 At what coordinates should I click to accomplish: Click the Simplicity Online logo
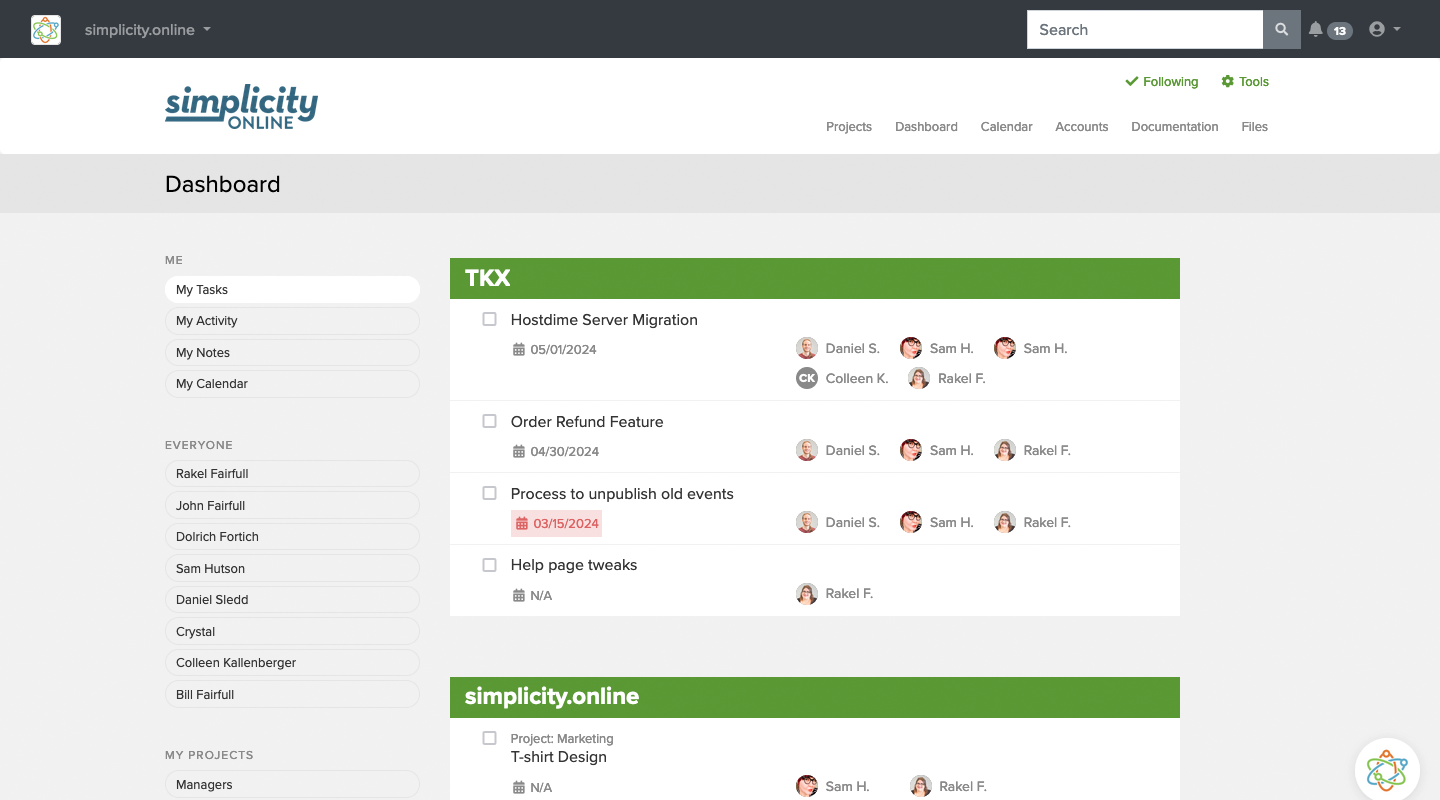242,107
